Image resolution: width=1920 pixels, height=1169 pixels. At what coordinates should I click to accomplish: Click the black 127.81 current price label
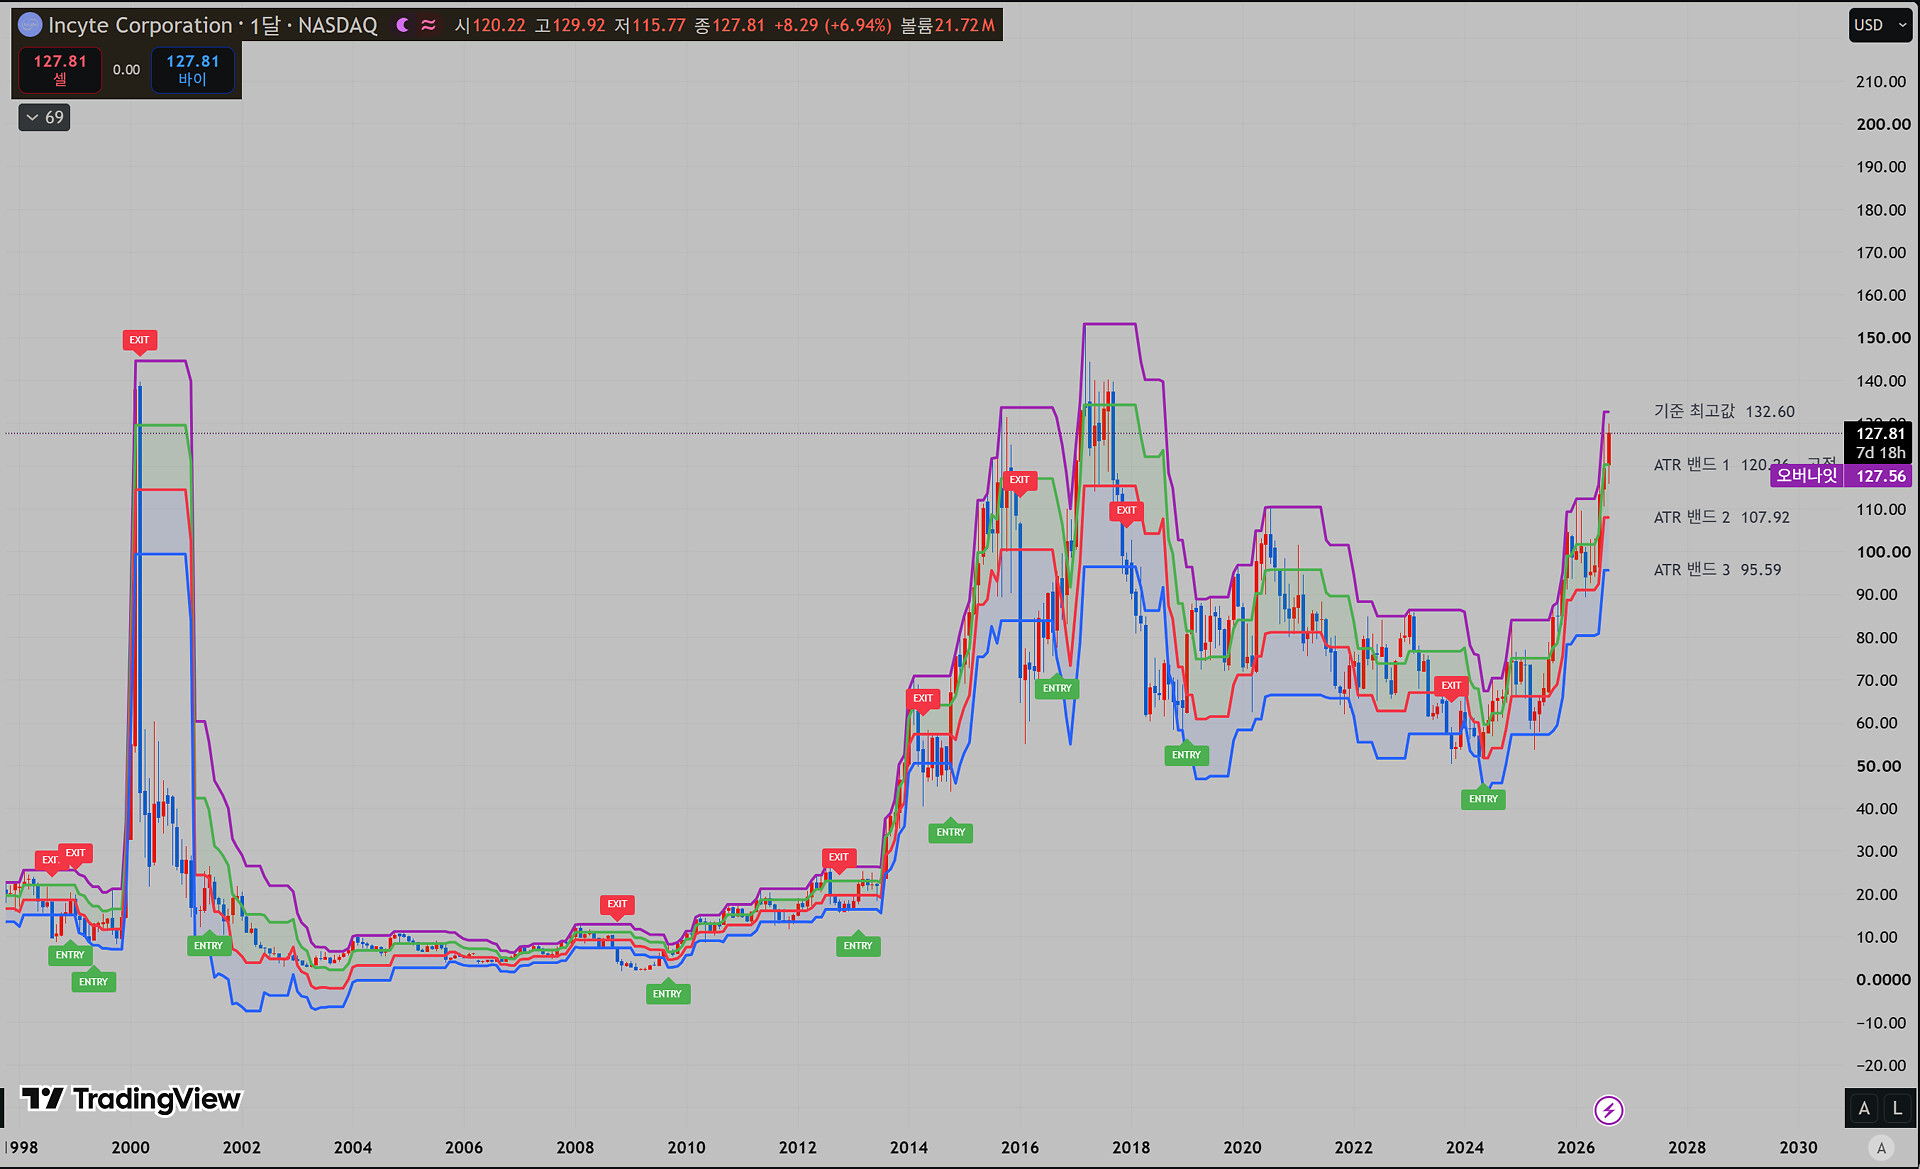pyautogui.click(x=1878, y=443)
